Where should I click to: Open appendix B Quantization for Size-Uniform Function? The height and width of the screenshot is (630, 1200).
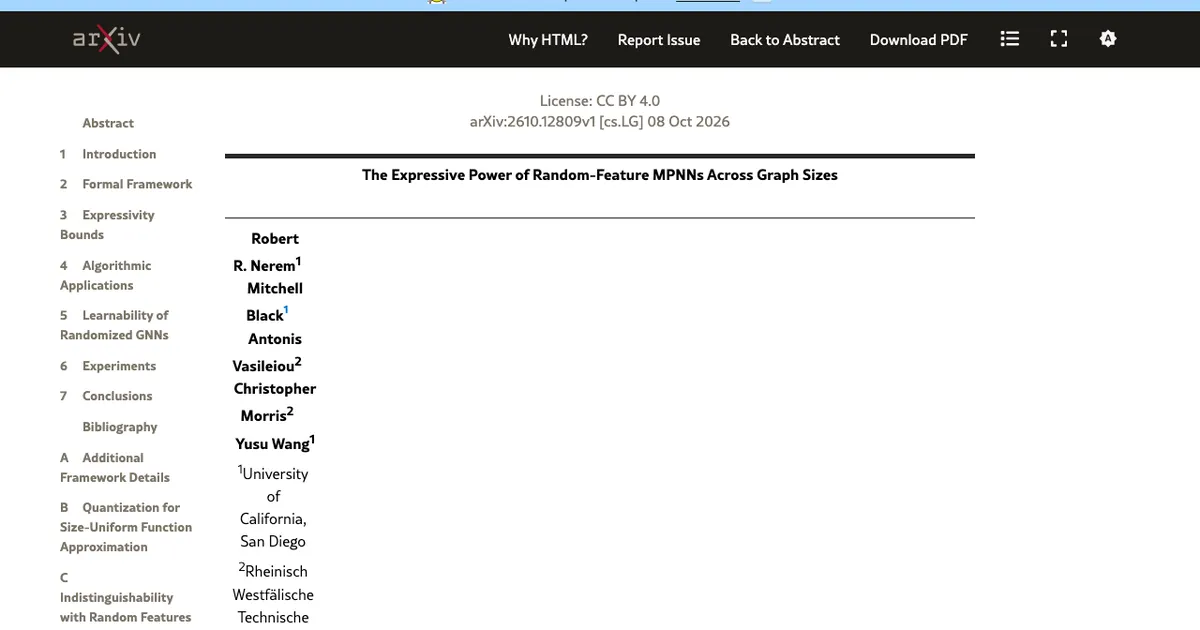tap(126, 527)
